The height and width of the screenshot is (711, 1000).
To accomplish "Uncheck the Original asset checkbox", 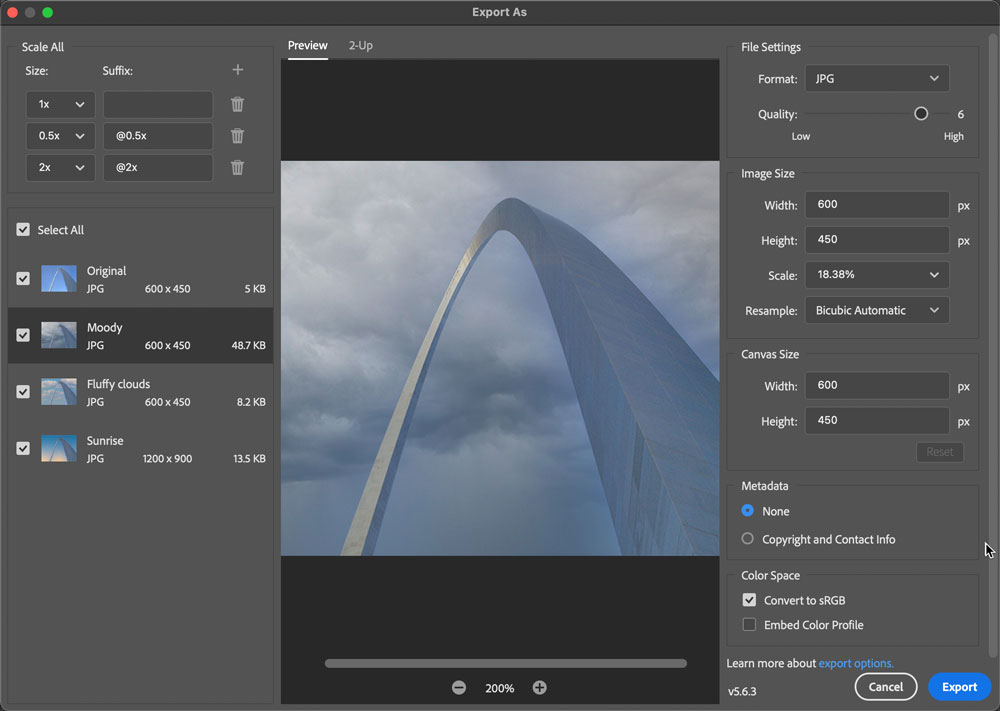I will click(x=23, y=279).
